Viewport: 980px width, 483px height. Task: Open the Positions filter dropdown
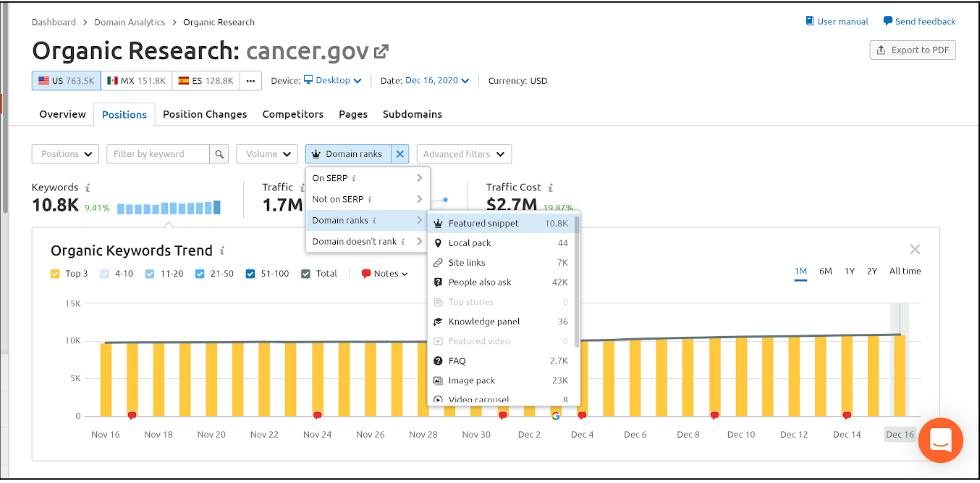pos(66,154)
